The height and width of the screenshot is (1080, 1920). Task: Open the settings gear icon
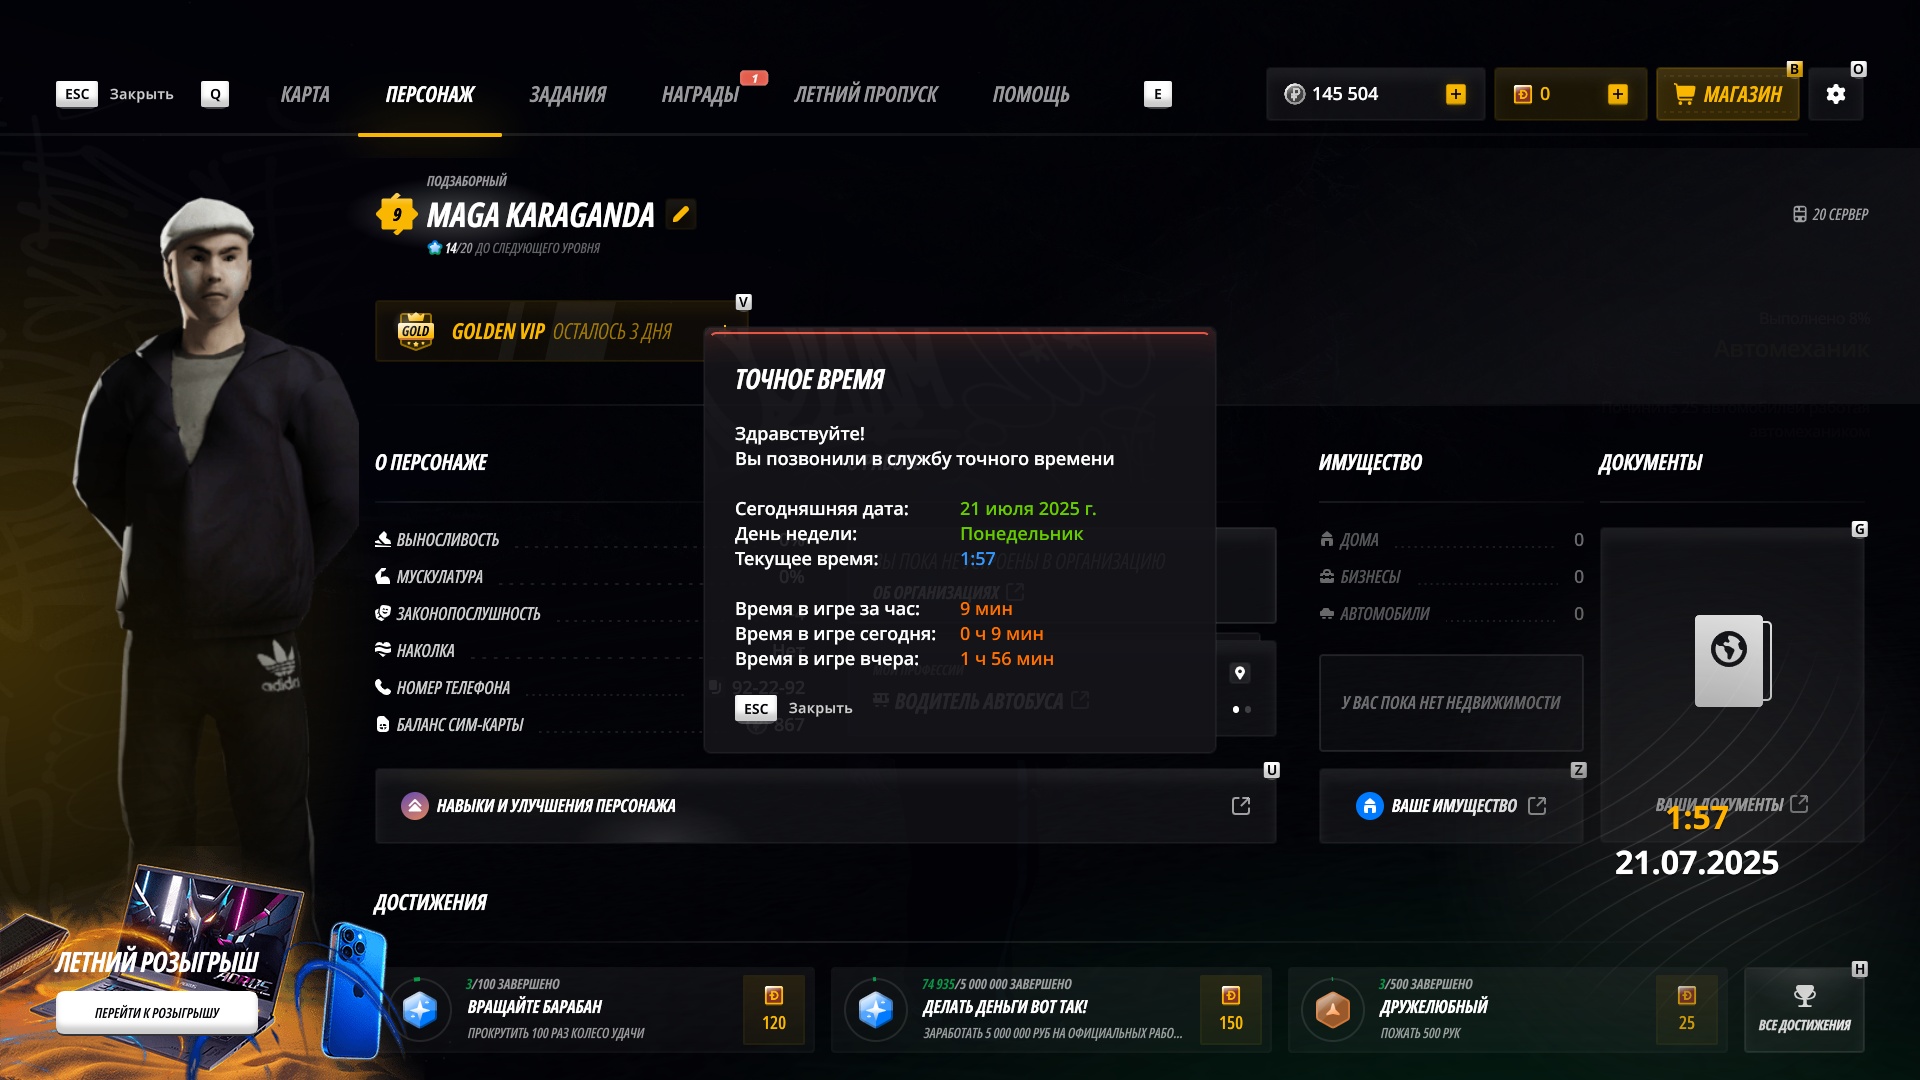[1835, 94]
